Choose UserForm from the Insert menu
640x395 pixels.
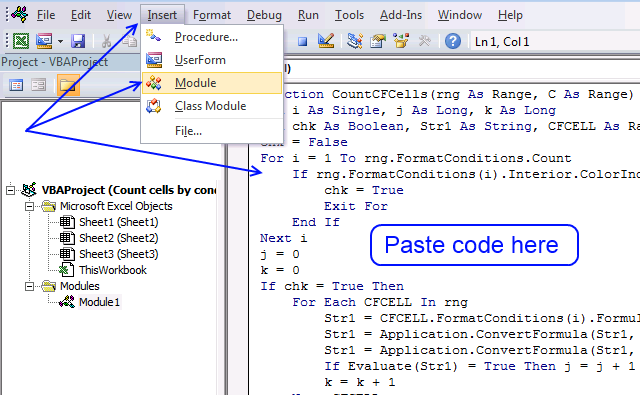click(212, 60)
